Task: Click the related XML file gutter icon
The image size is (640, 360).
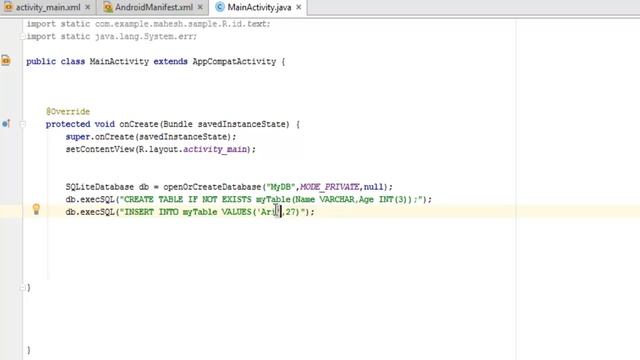Action: point(6,60)
